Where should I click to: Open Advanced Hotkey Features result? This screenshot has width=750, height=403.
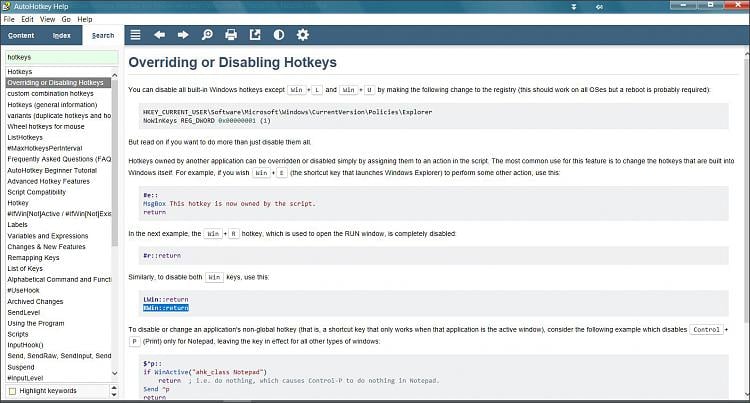(48, 181)
